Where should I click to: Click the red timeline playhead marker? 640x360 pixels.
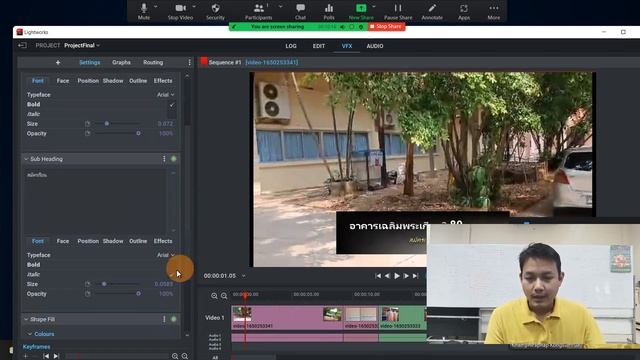click(x=245, y=295)
